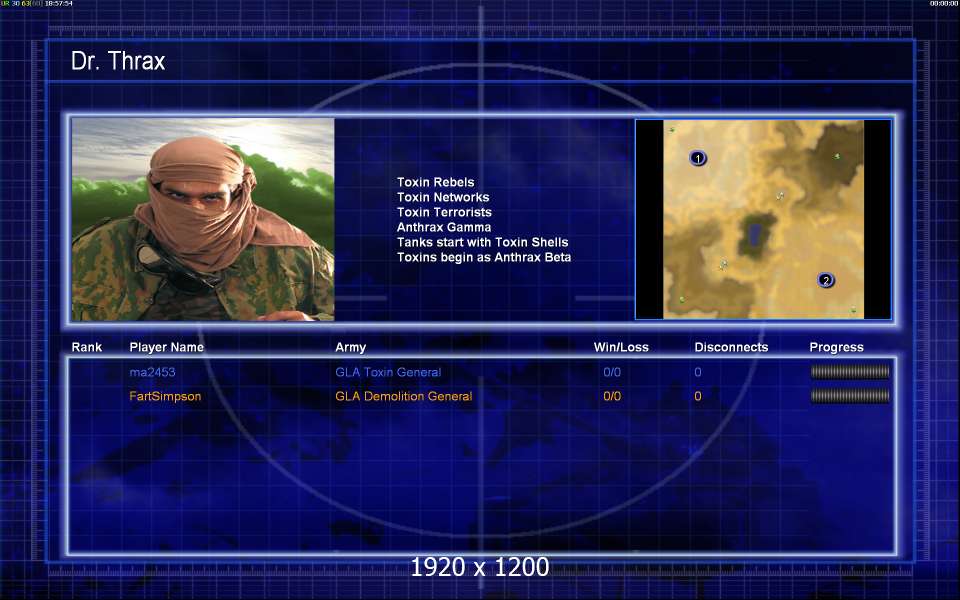
Task: Click the 0/0 record in FartSimpson row
Action: (x=612, y=396)
